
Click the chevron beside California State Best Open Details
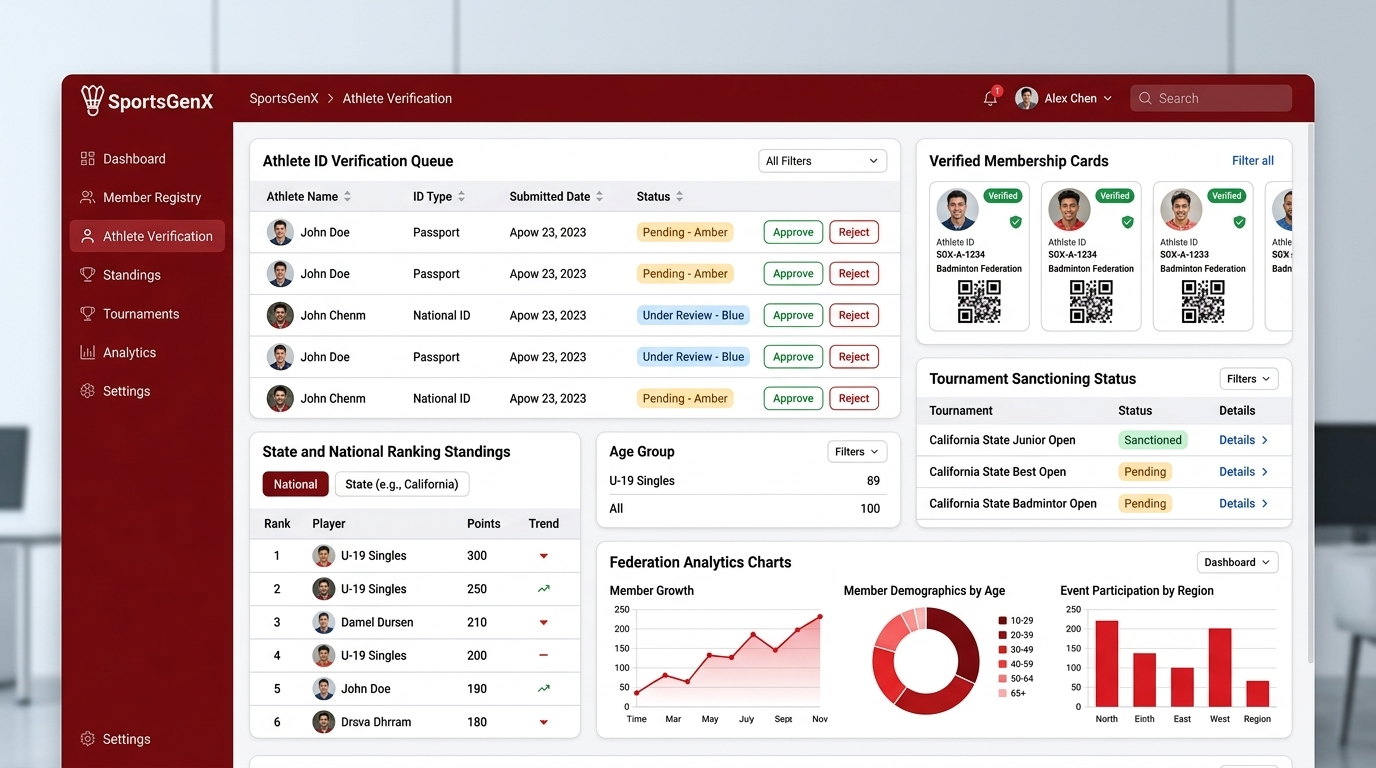tap(1265, 472)
